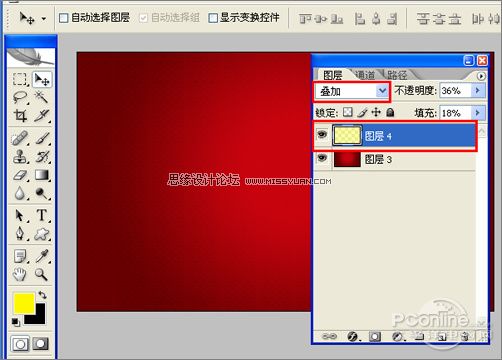
Task: Switch to Standard edit mode
Action: (20, 344)
